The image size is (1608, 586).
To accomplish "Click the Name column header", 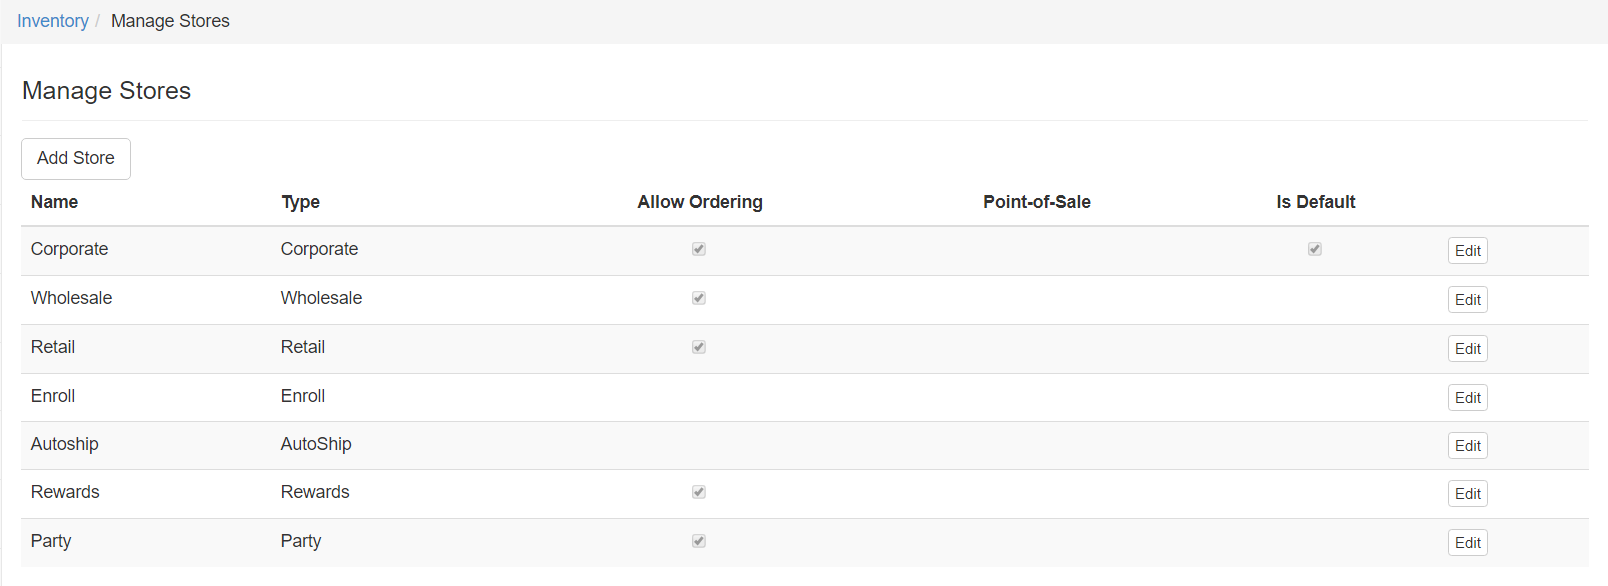I will pos(54,202).
